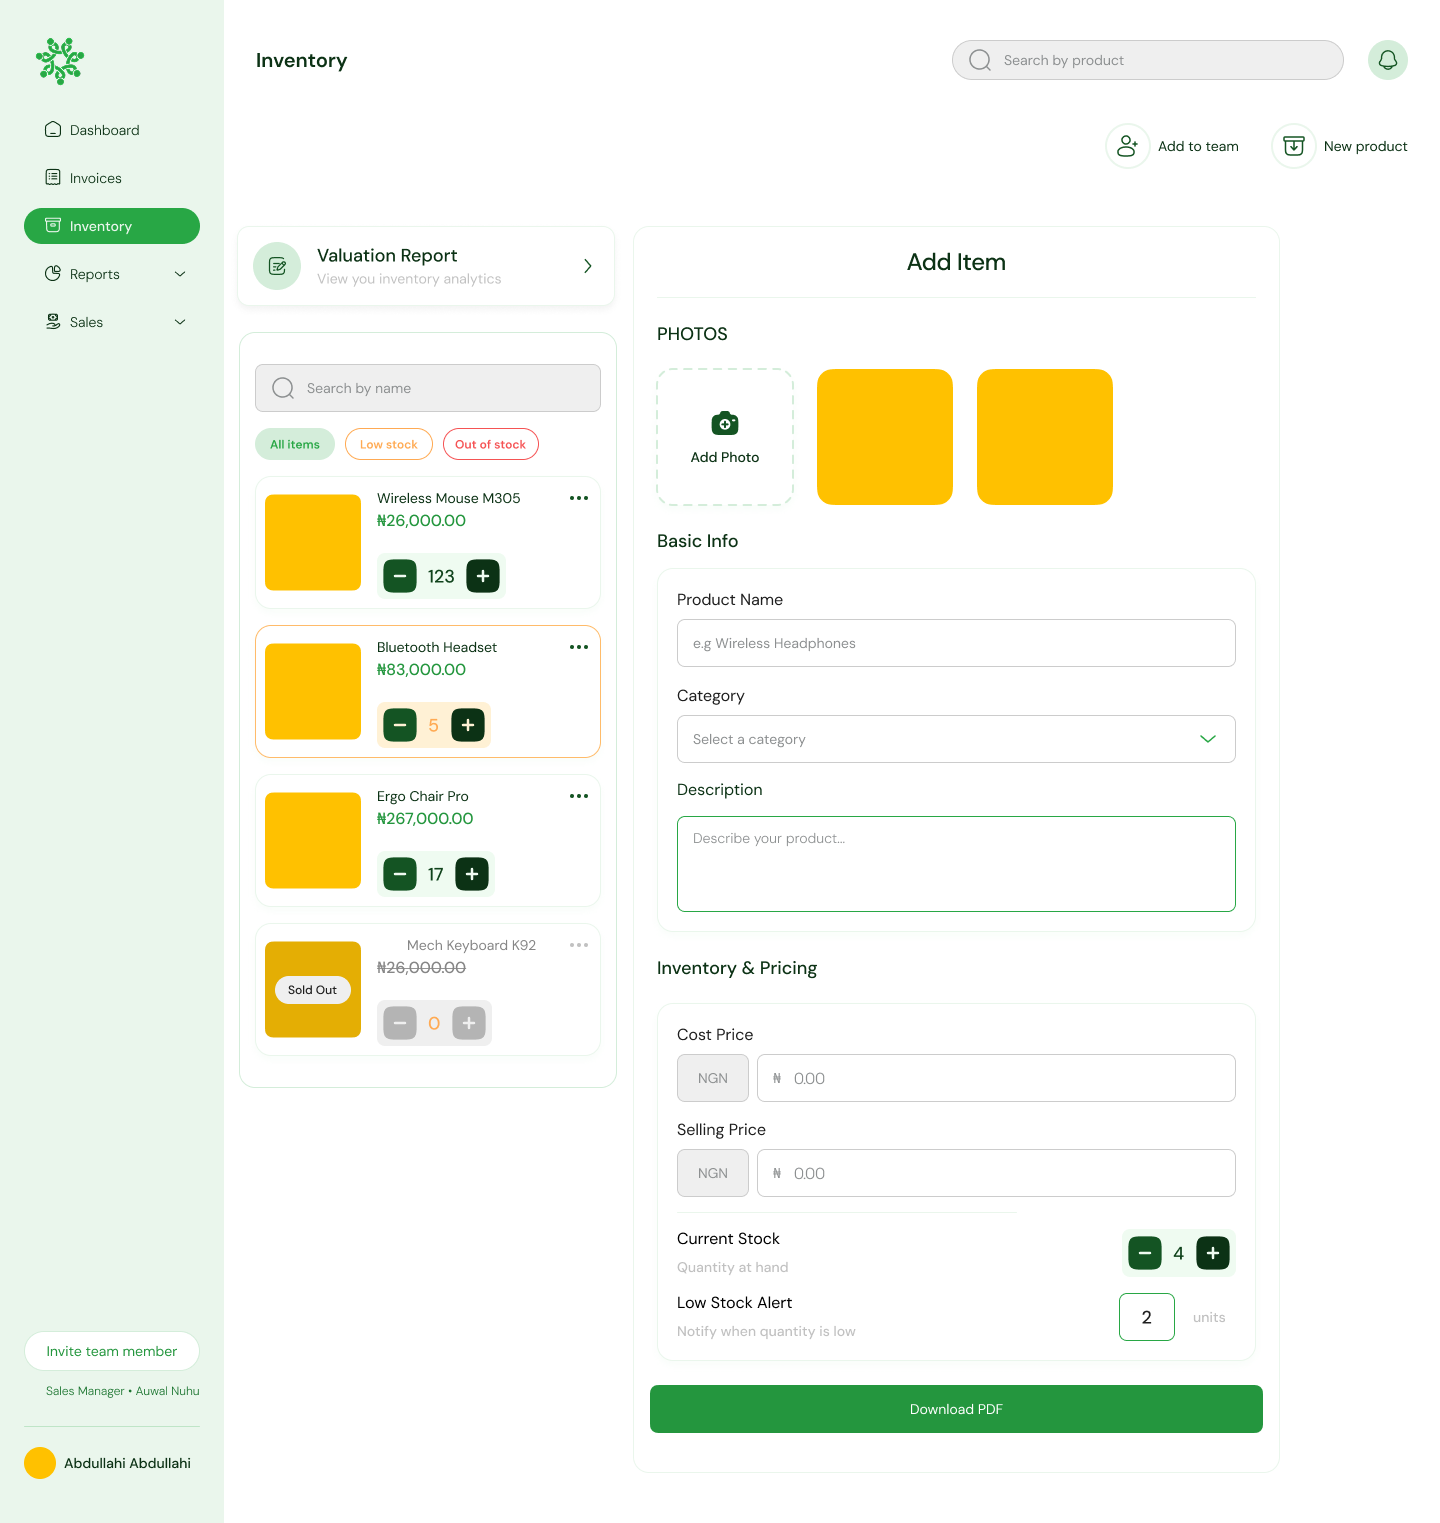The height and width of the screenshot is (1523, 1440).
Task: Click the Dashboard home icon
Action: [53, 129]
